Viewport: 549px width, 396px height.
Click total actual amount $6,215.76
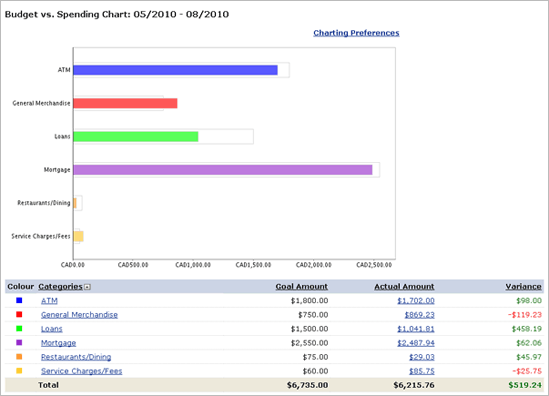coord(414,385)
